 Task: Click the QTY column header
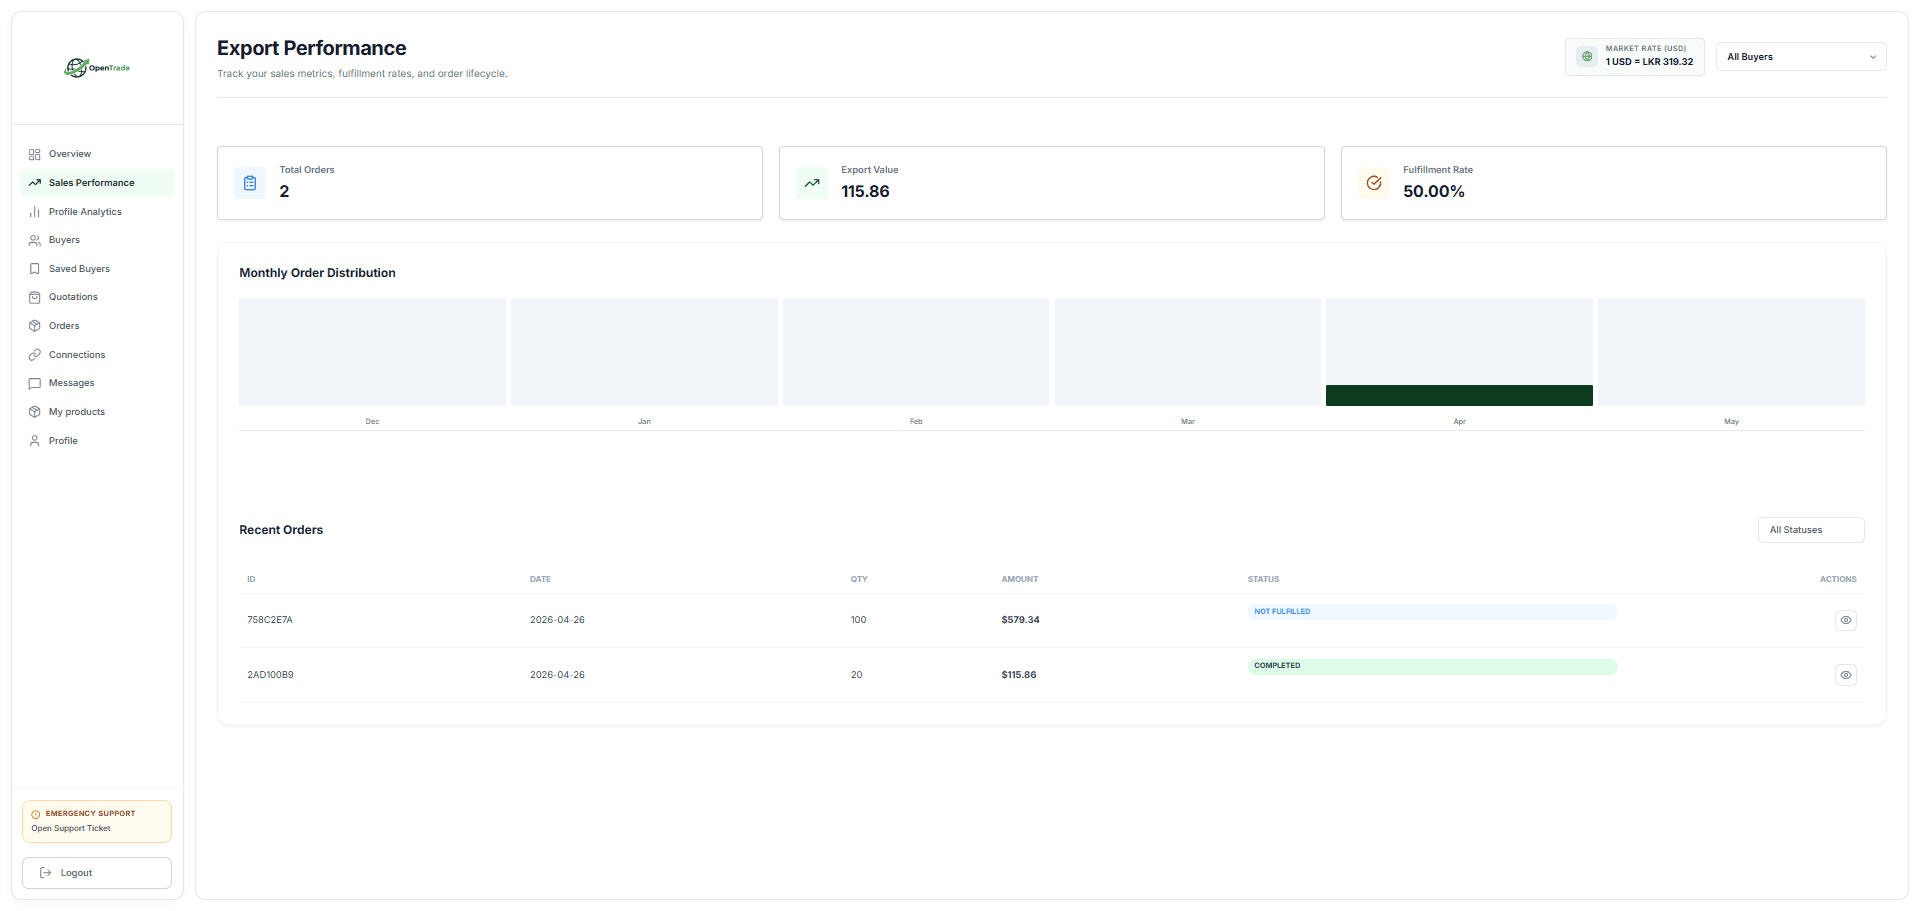[x=859, y=579]
